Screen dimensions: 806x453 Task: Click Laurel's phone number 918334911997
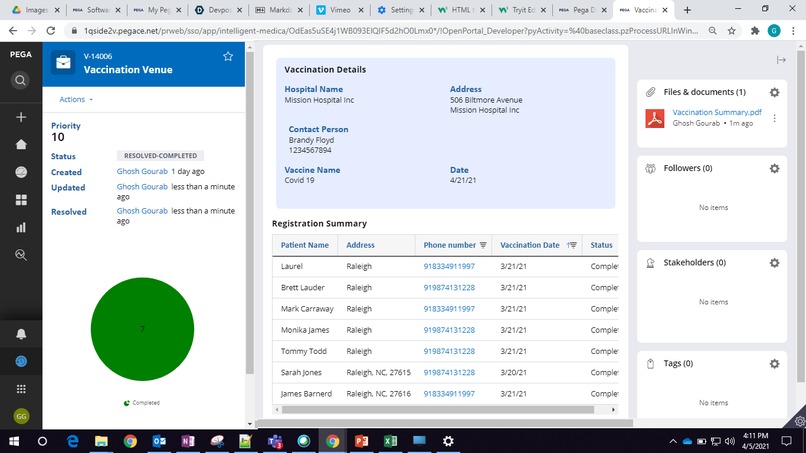(x=449, y=266)
